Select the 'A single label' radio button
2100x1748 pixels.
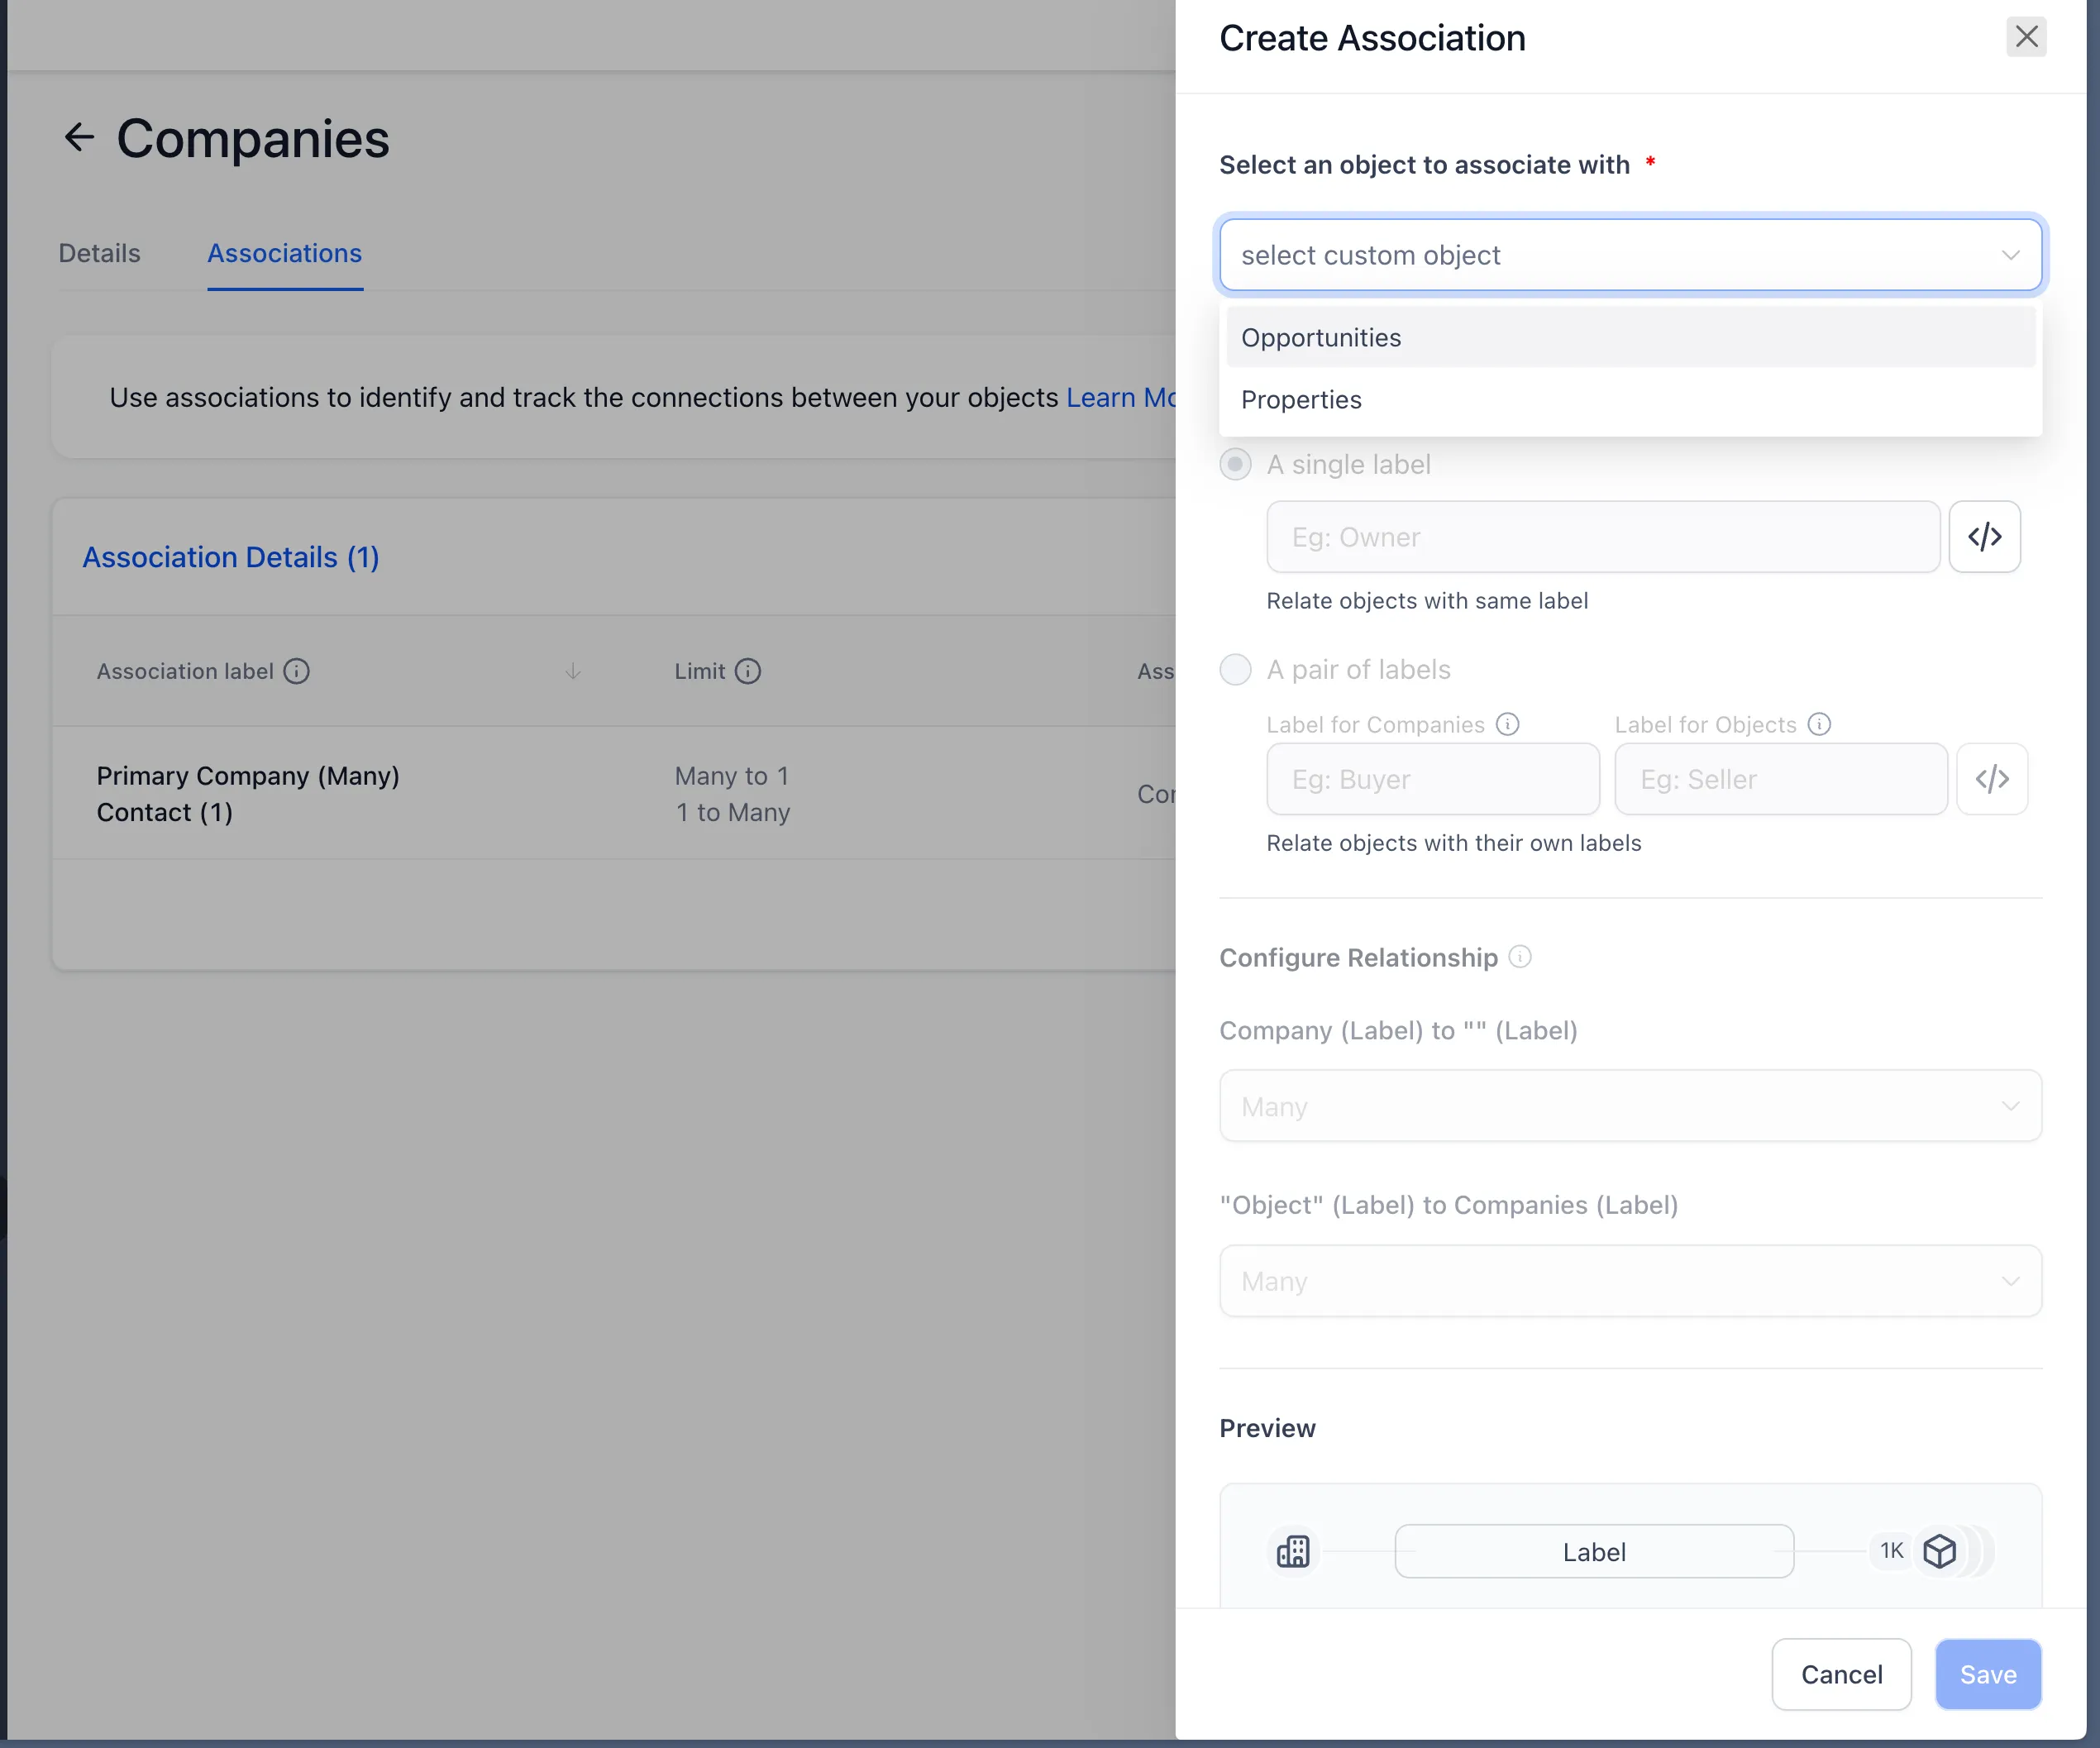click(1236, 464)
